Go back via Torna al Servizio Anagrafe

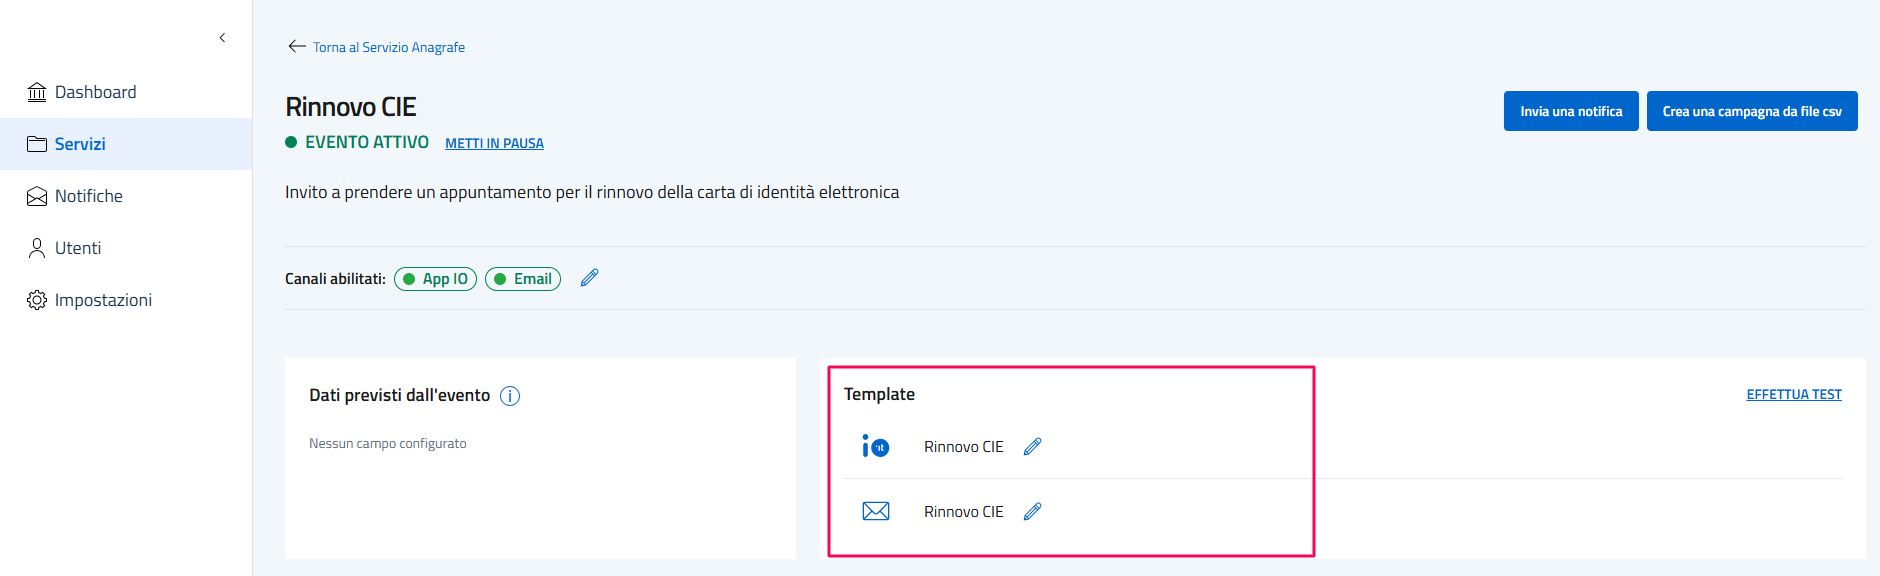click(x=388, y=47)
